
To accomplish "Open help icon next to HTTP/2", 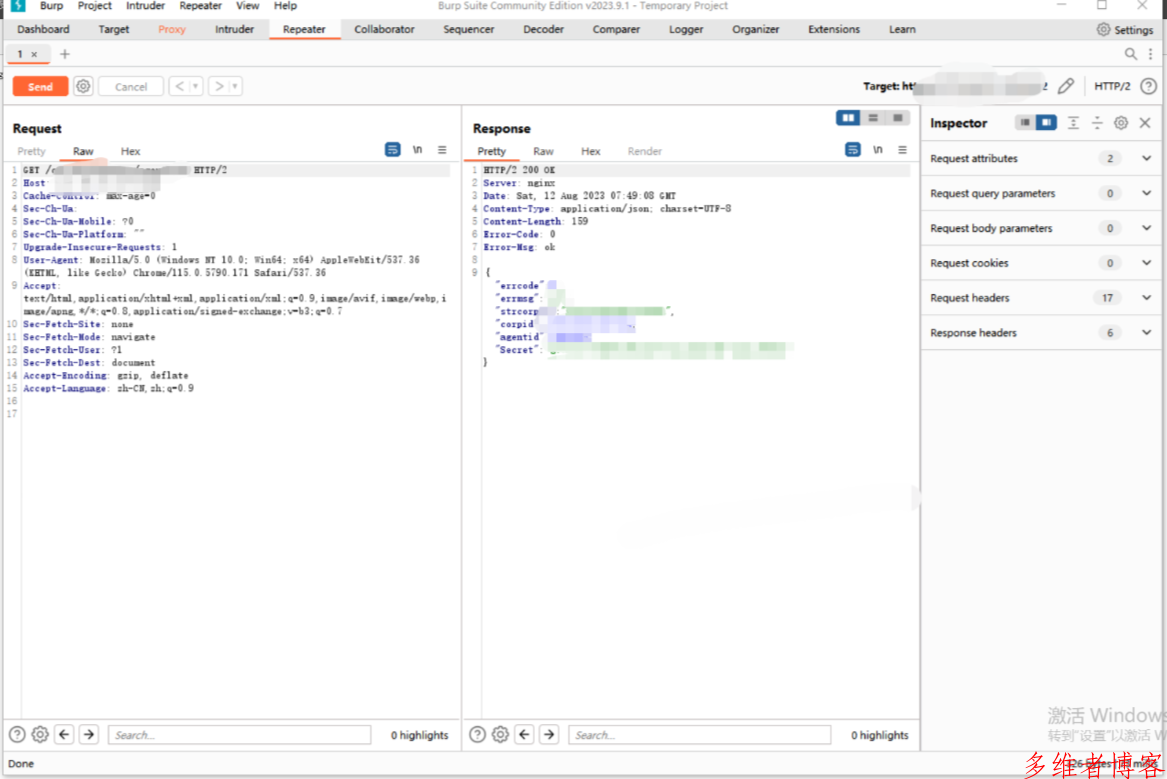I will (1148, 86).
